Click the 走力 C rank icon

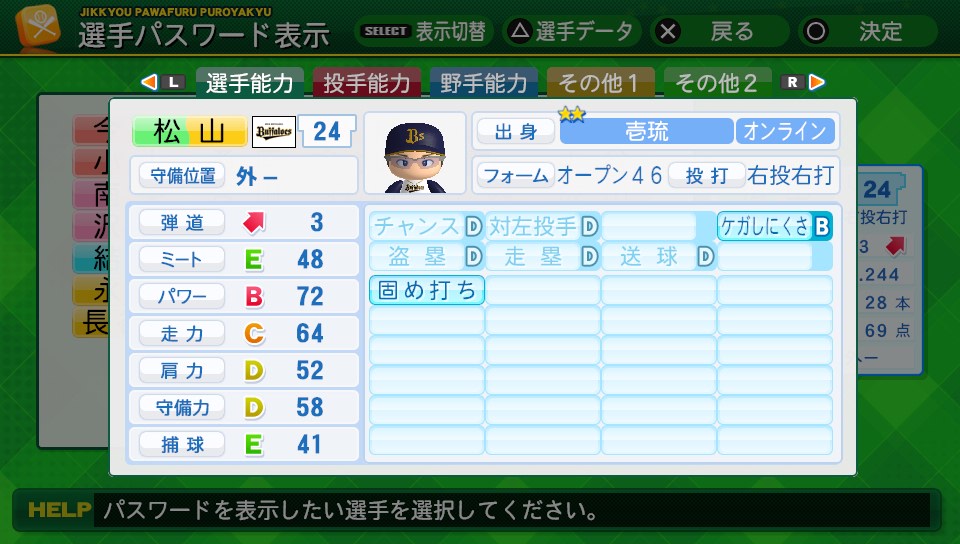(x=254, y=333)
